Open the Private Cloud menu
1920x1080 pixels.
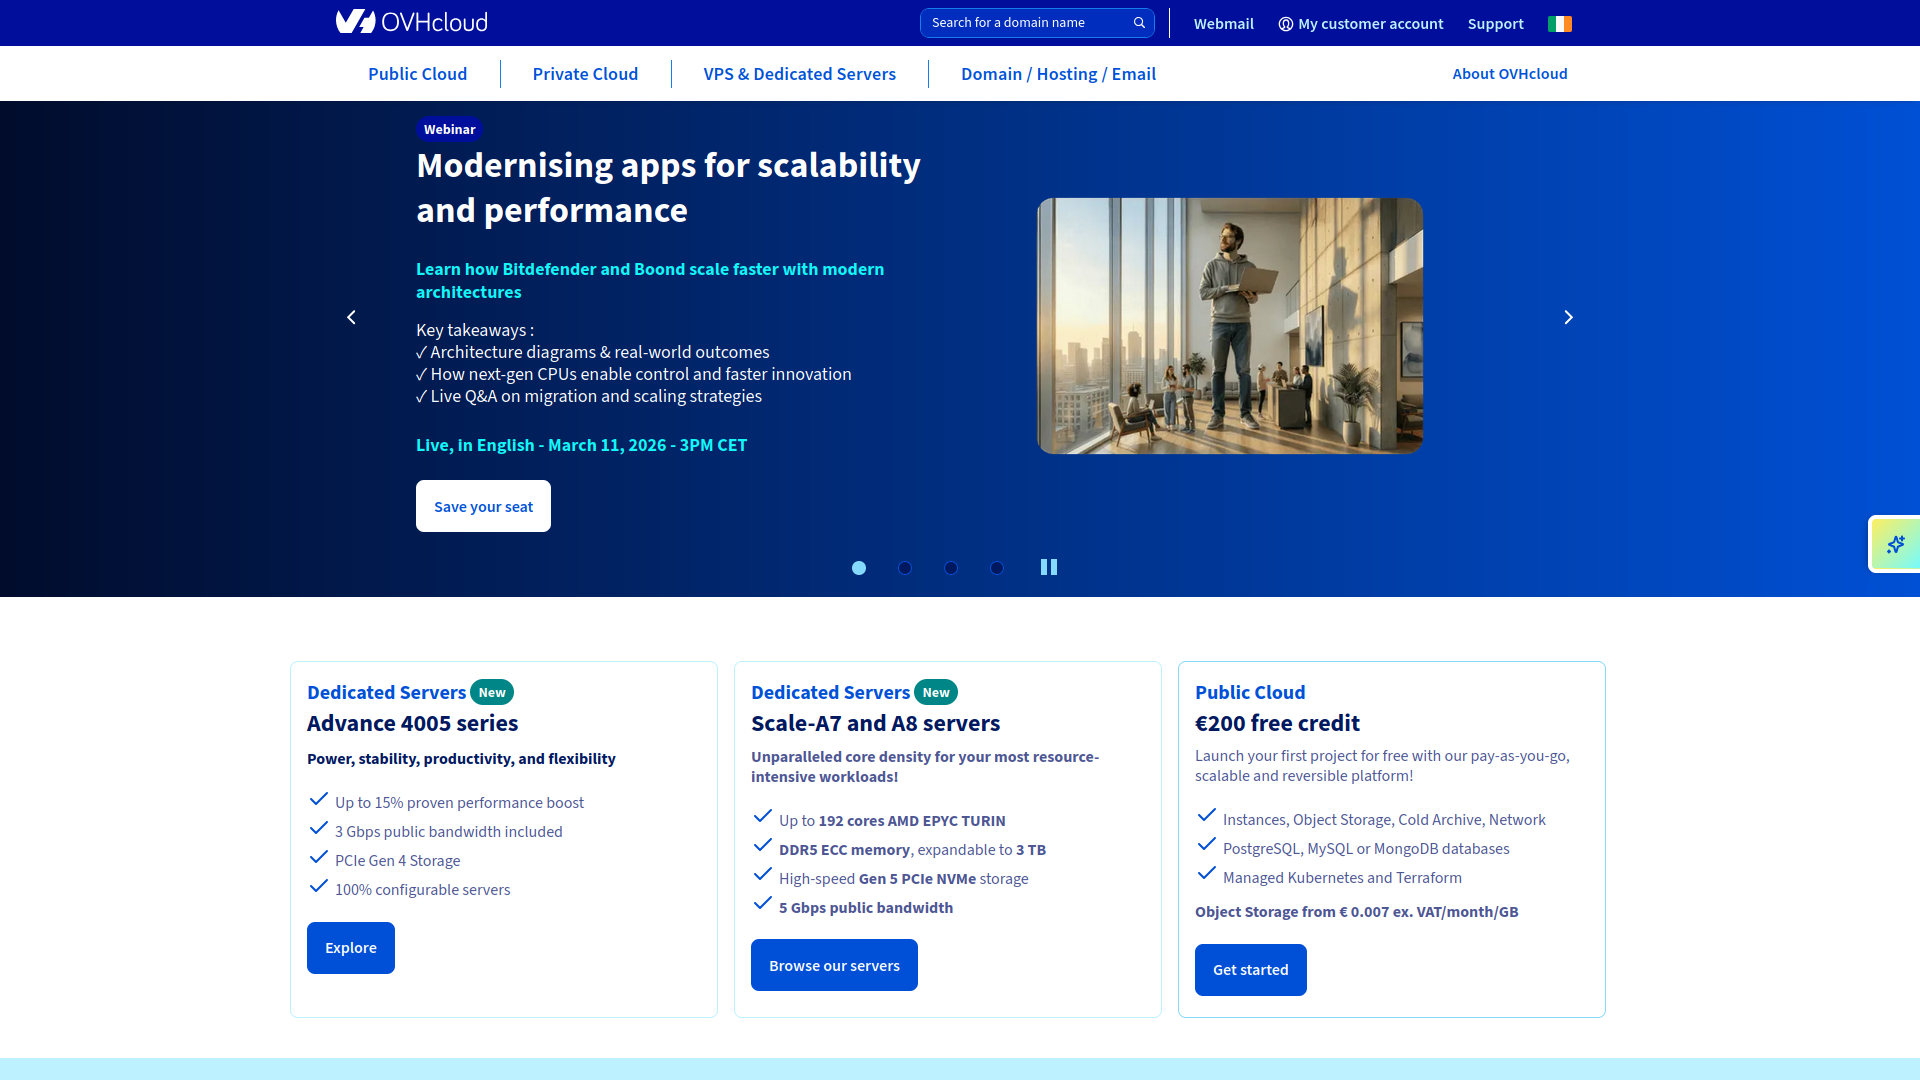[x=585, y=73]
